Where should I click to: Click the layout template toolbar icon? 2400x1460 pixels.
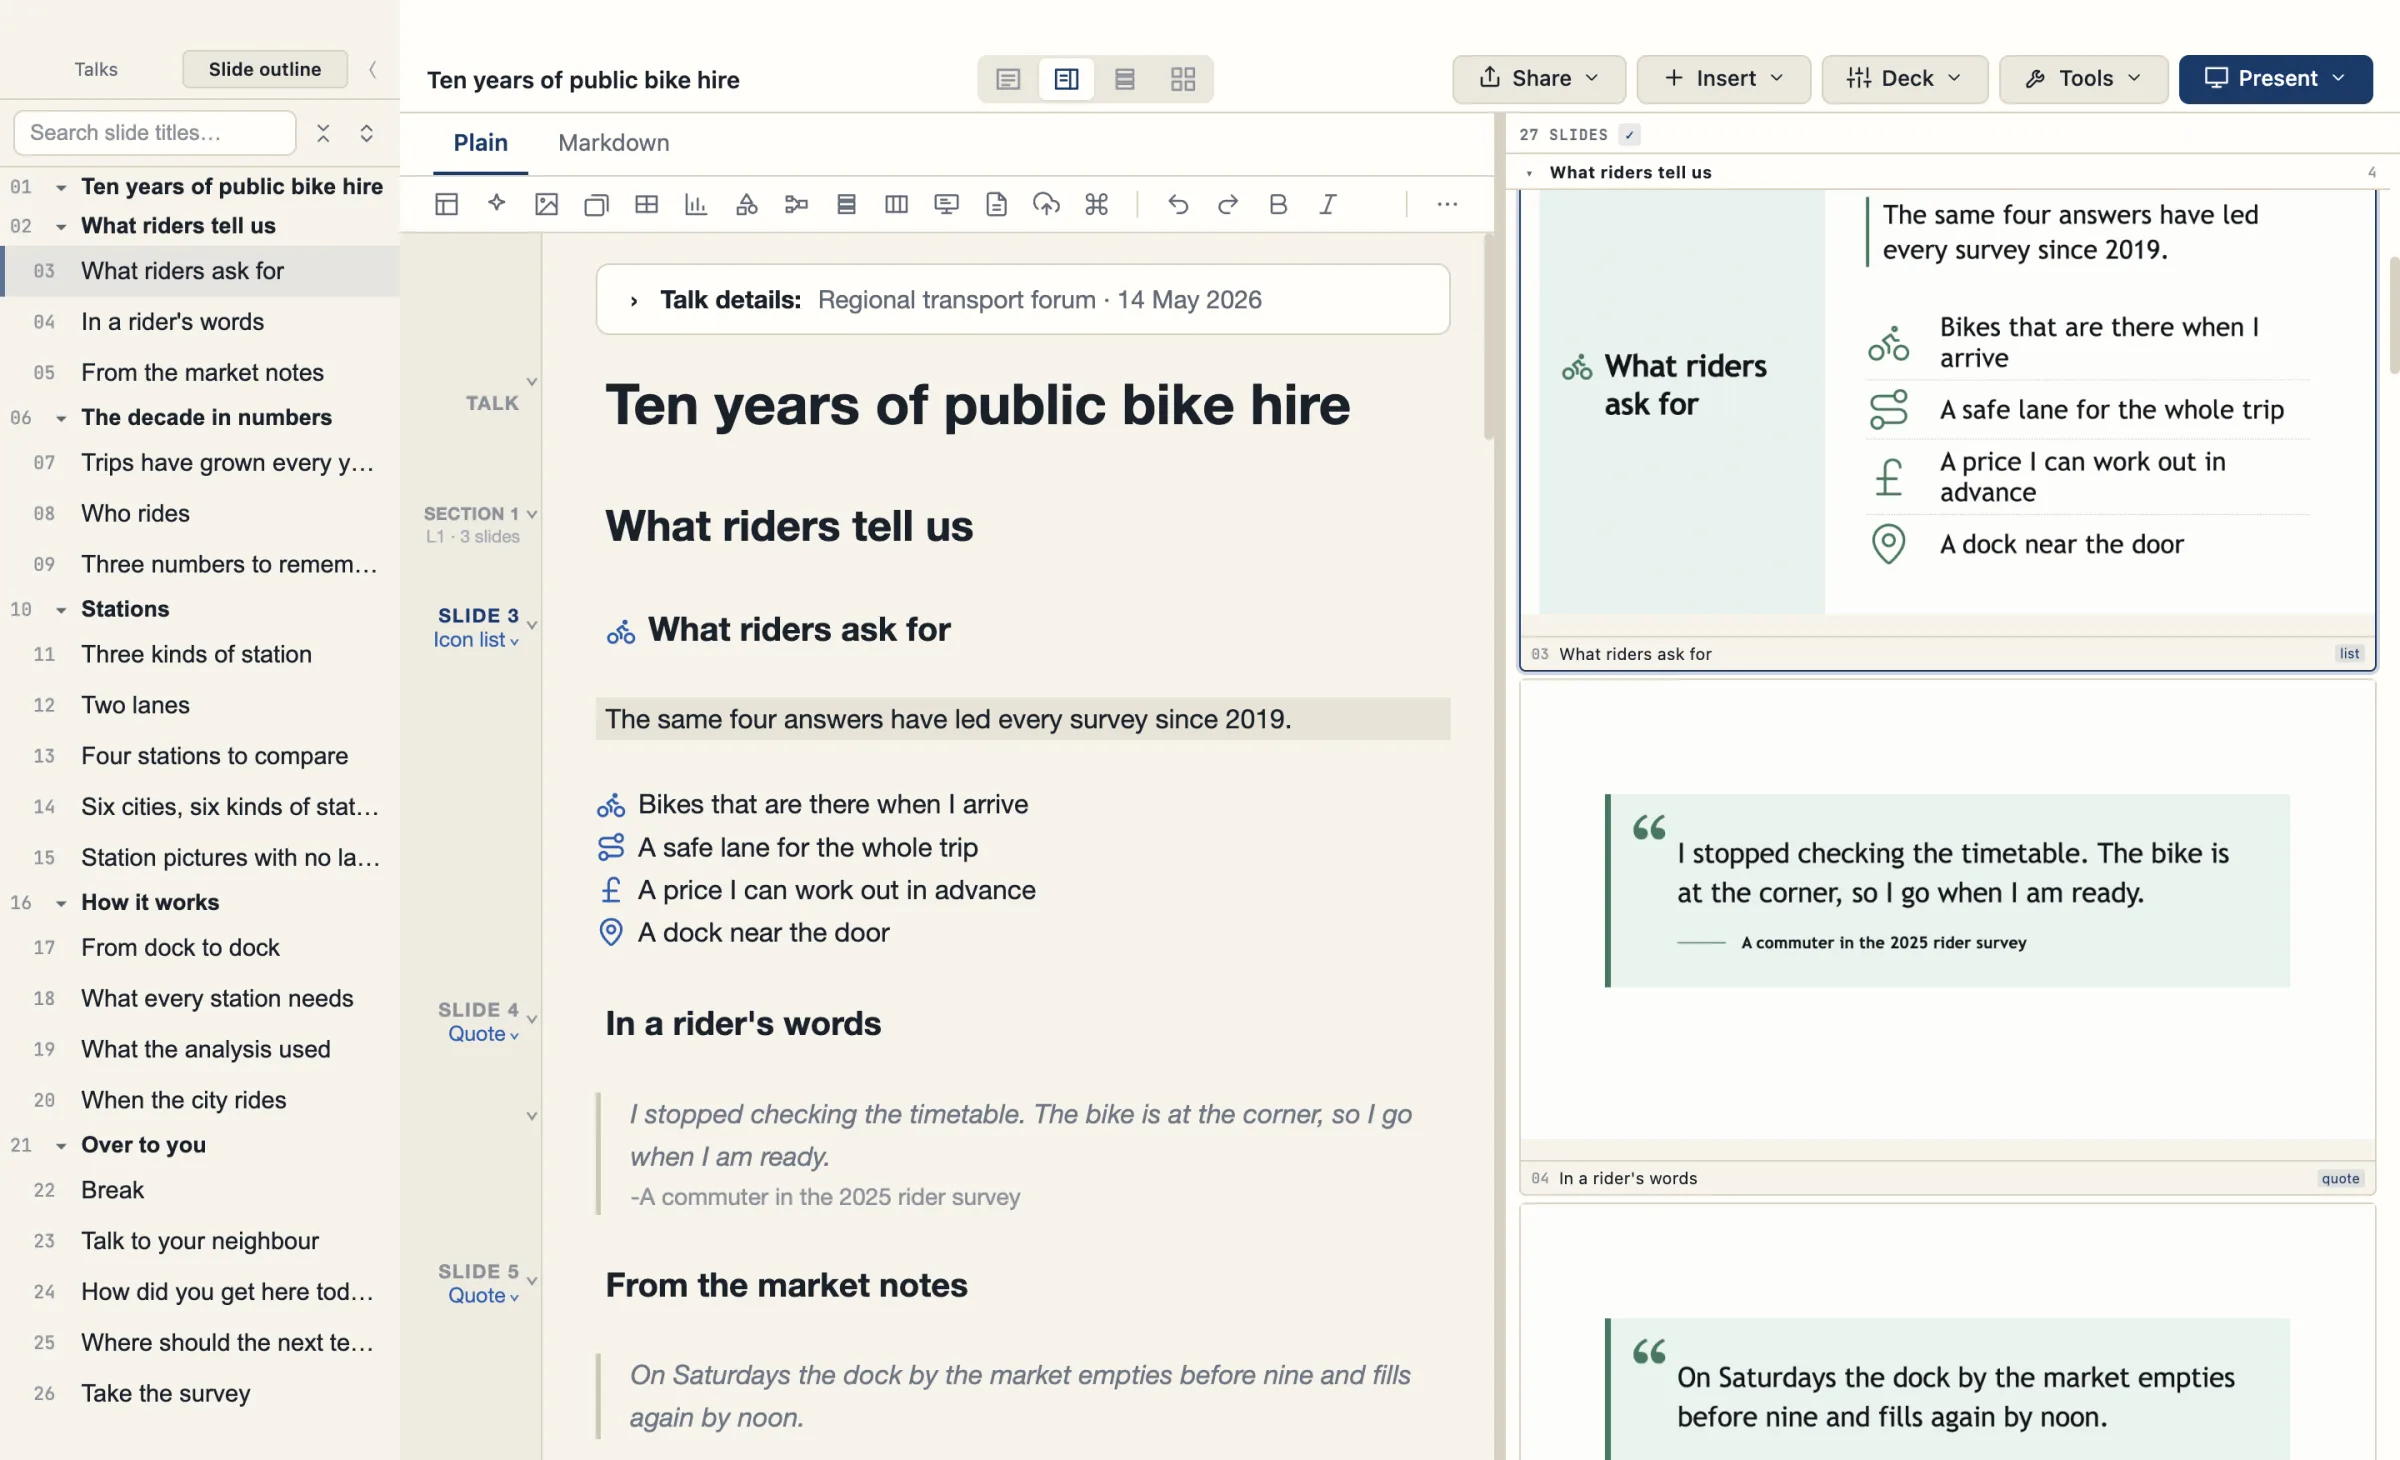(446, 204)
